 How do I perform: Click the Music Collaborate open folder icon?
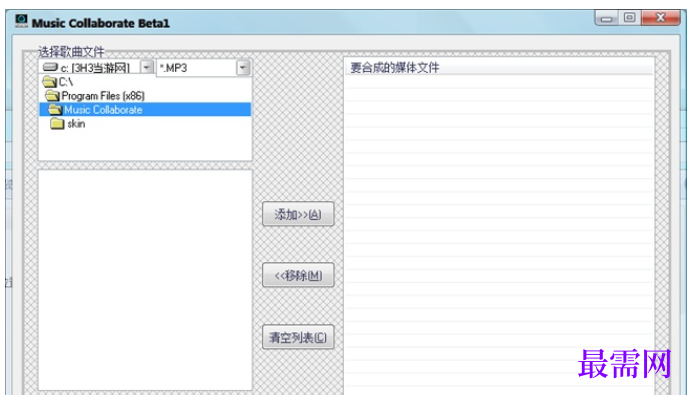[55, 110]
